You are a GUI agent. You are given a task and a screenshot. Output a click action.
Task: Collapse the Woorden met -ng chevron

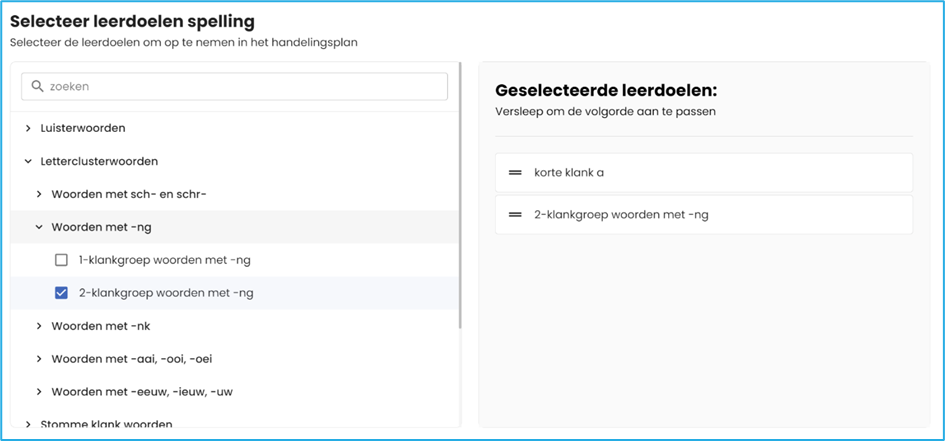39,227
